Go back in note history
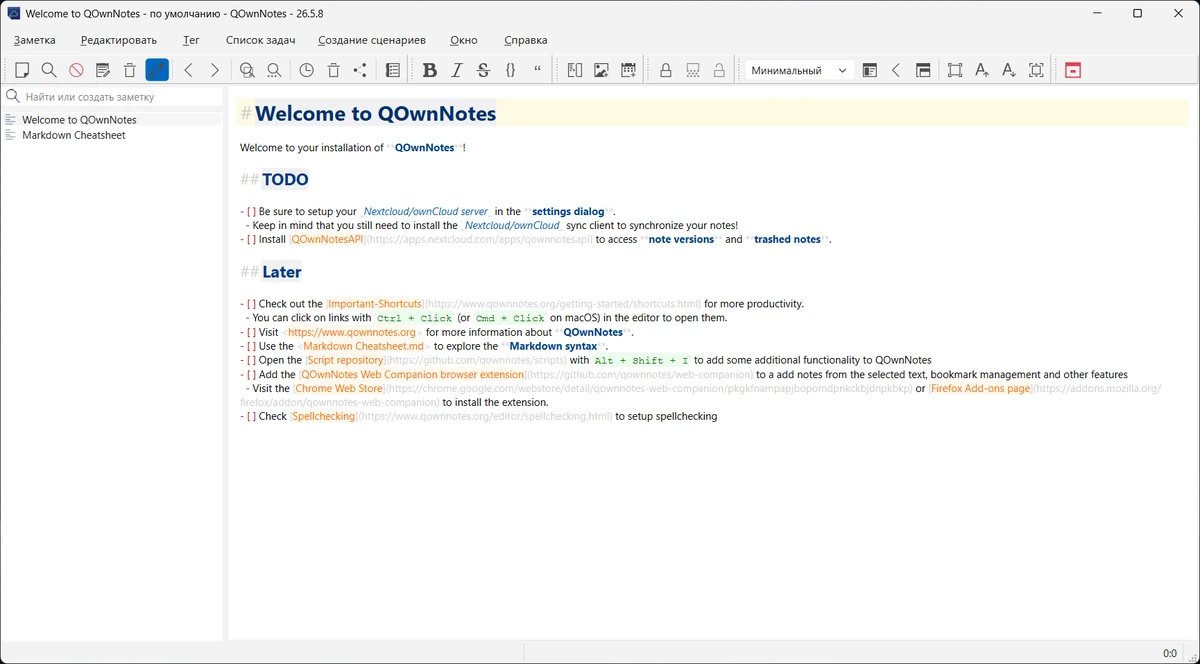Image resolution: width=1200 pixels, height=664 pixels. (x=188, y=70)
